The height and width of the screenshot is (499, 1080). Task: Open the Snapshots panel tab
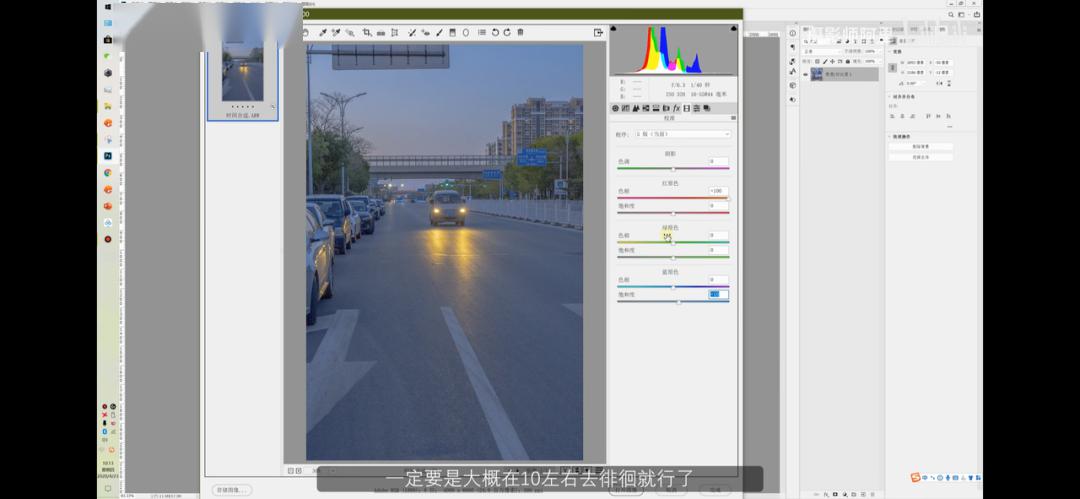[707, 108]
